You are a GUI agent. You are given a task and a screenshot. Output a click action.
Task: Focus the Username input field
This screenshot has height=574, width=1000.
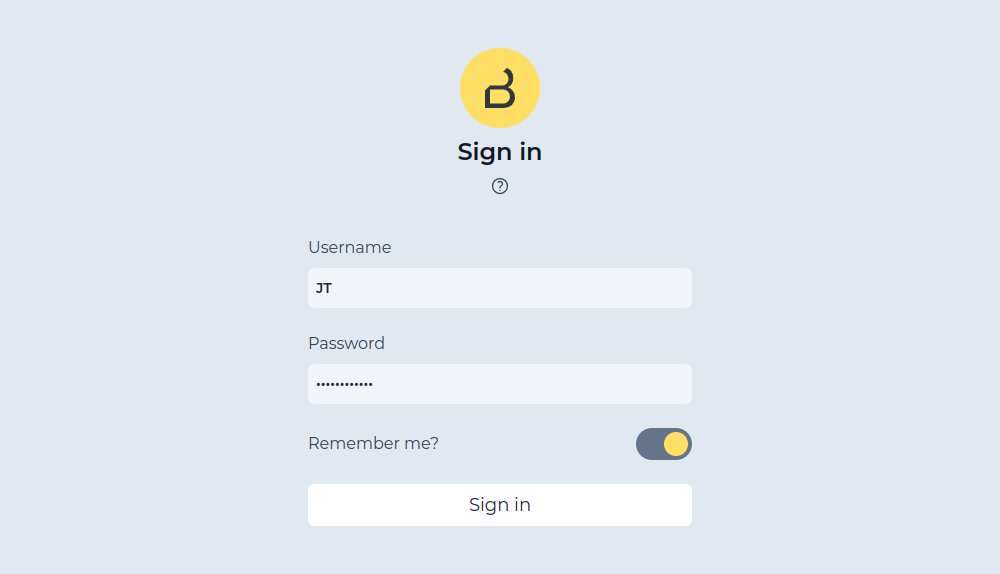click(500, 288)
